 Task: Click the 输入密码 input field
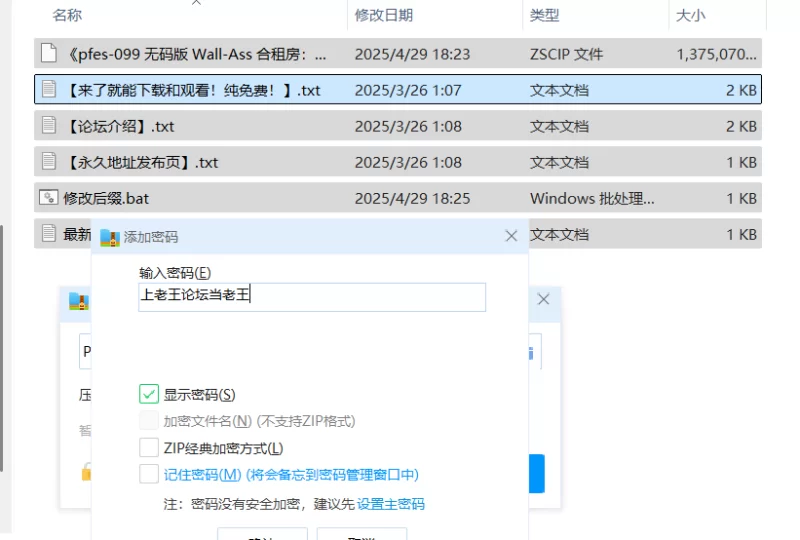(312, 297)
